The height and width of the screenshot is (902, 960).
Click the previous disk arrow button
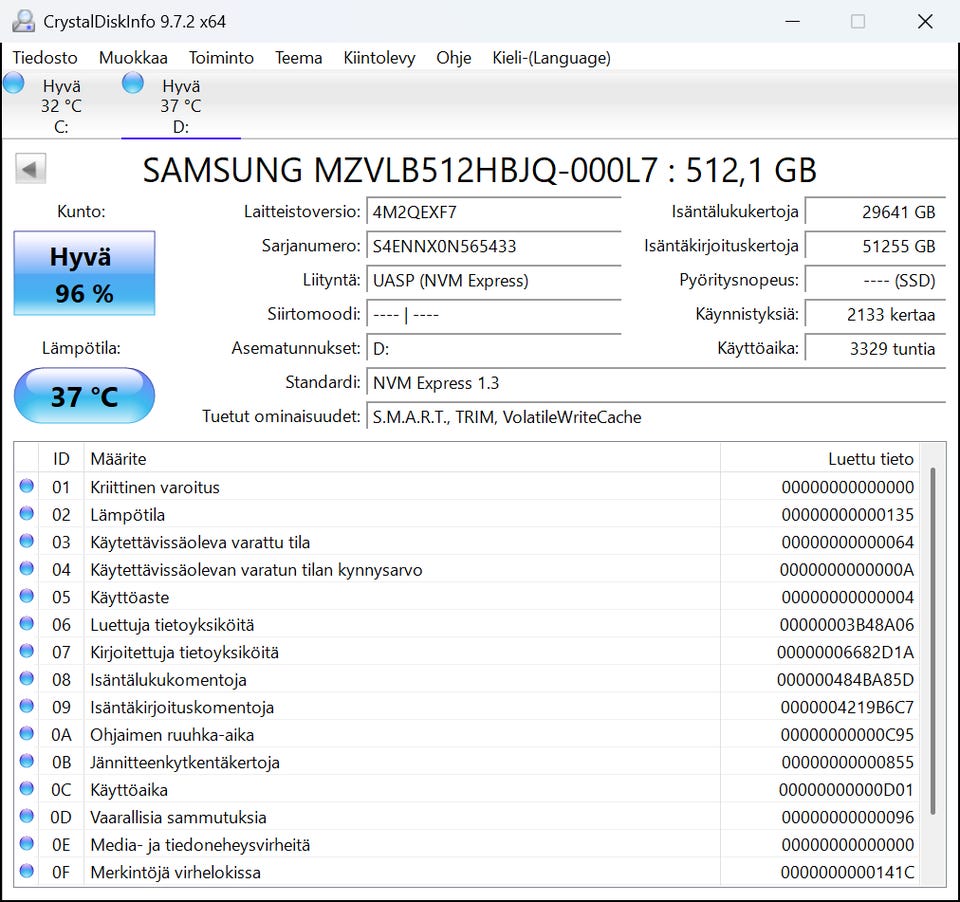coord(30,169)
